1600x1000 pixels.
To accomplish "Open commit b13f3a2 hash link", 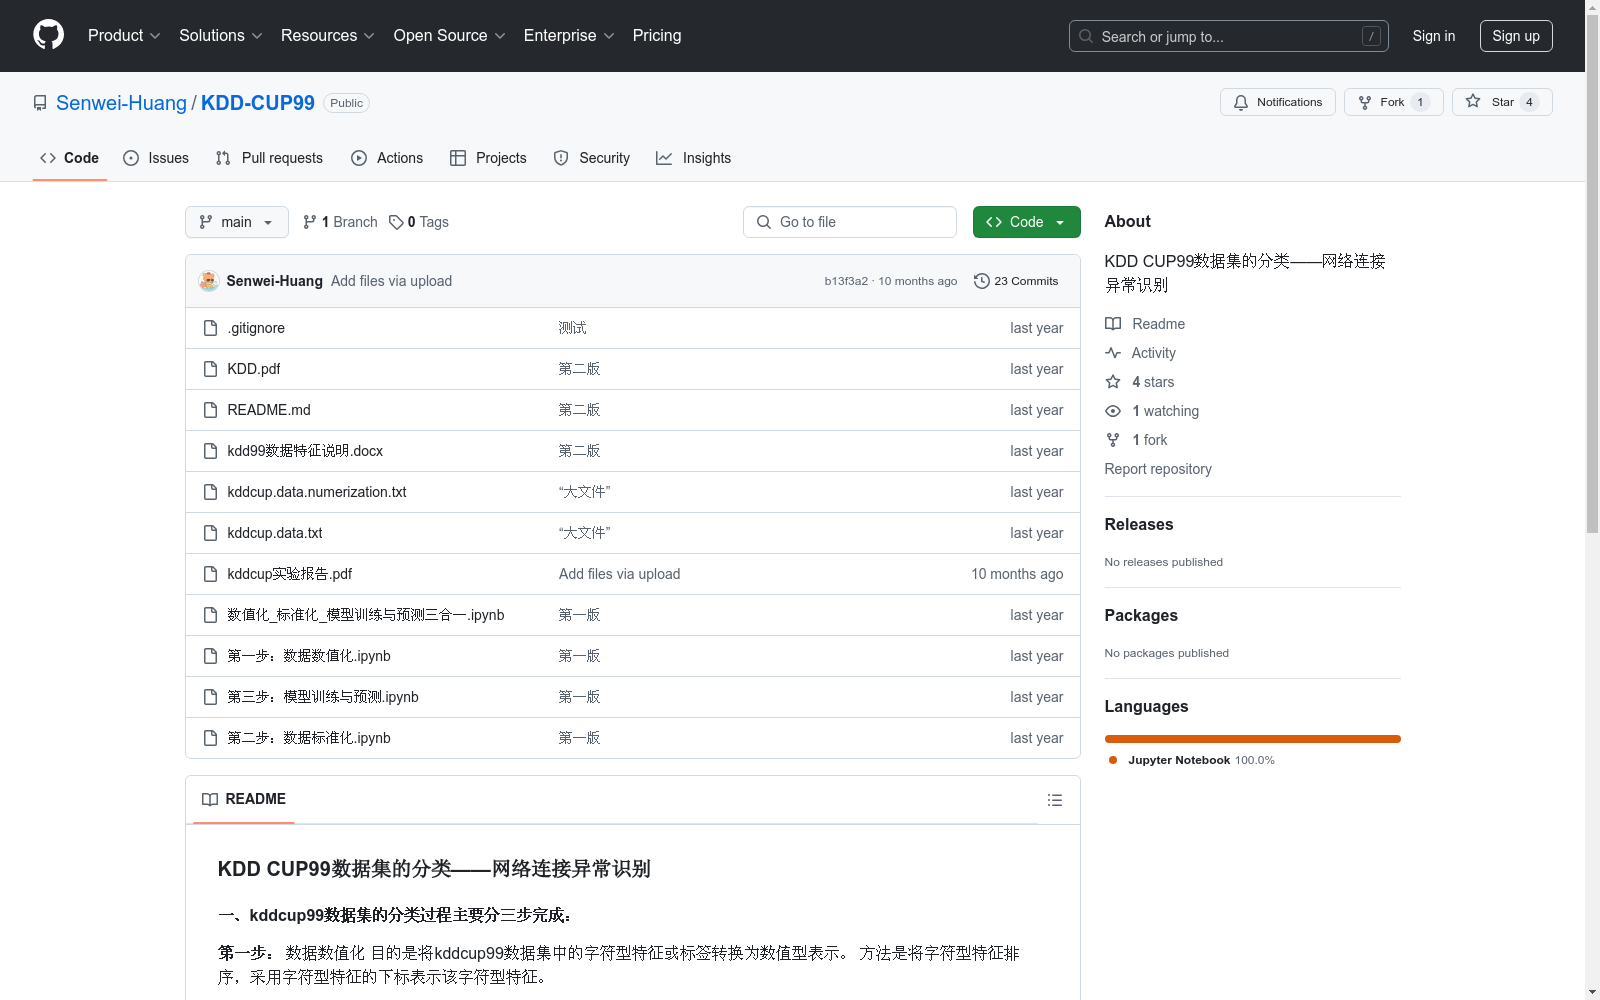I will click(846, 281).
